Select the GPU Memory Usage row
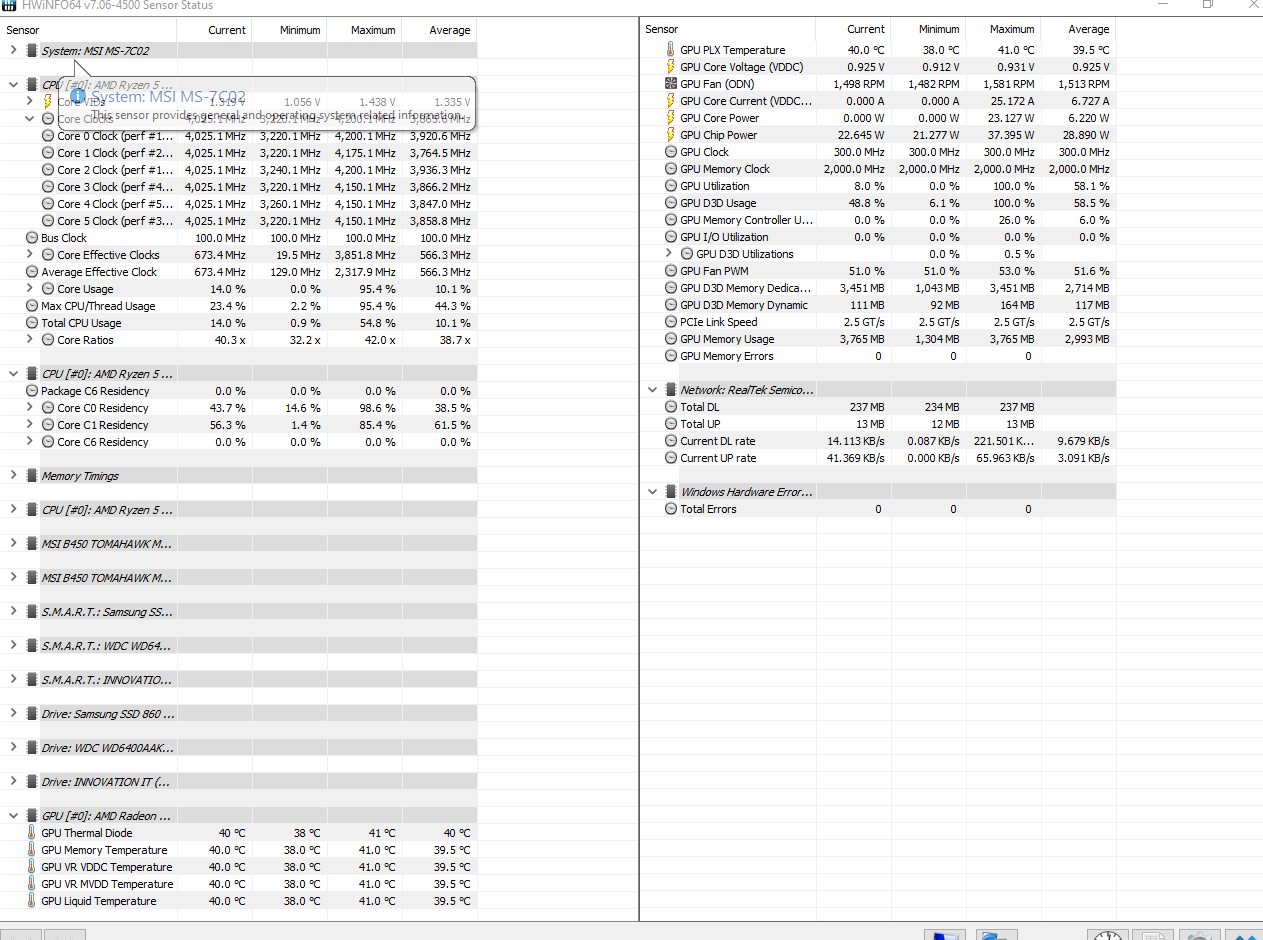 (878, 339)
